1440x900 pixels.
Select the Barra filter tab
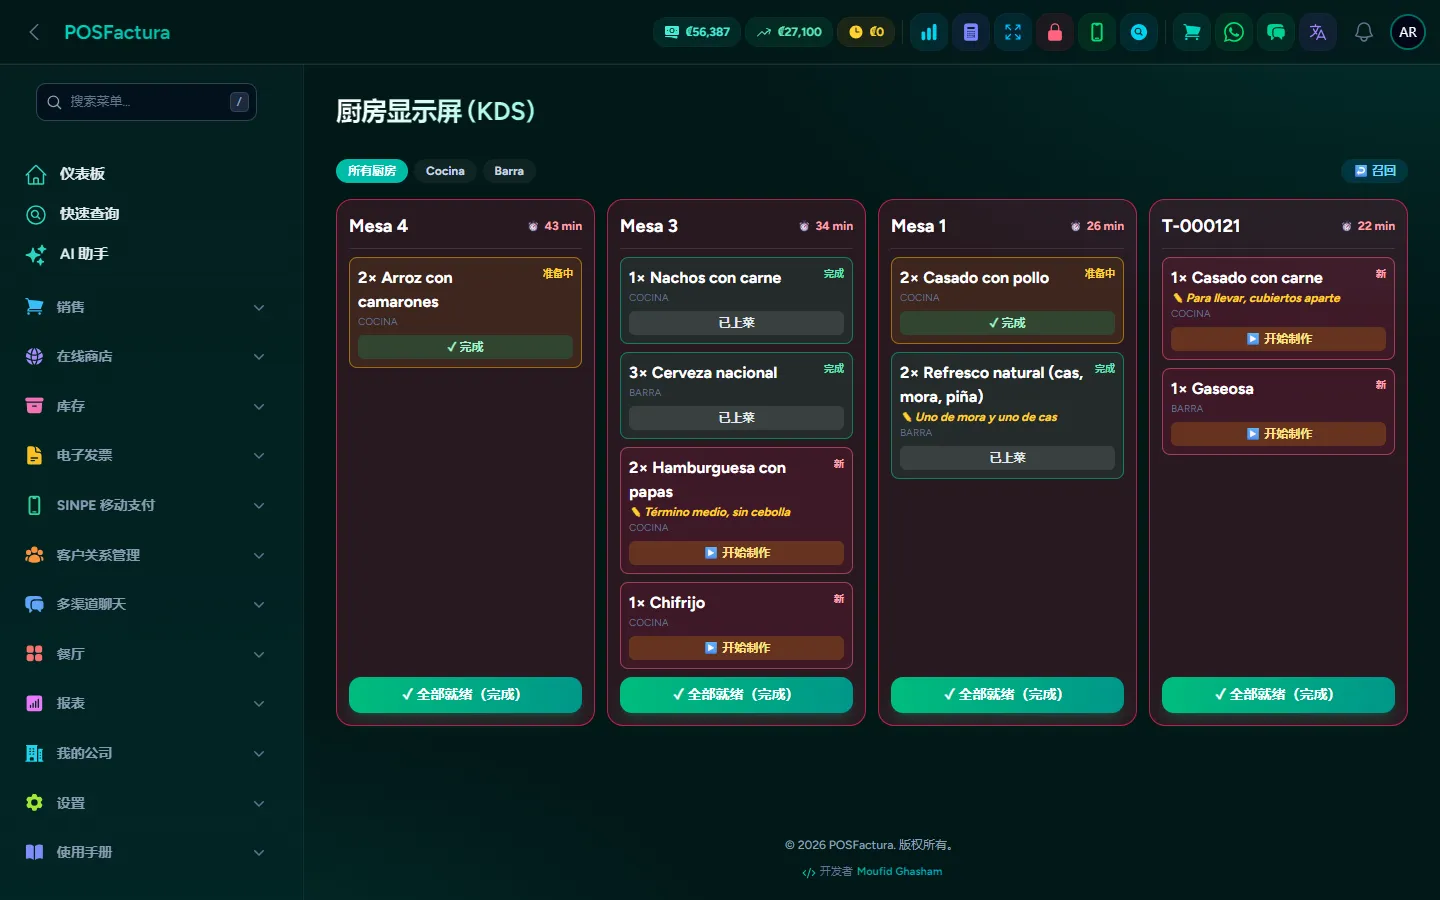click(509, 171)
